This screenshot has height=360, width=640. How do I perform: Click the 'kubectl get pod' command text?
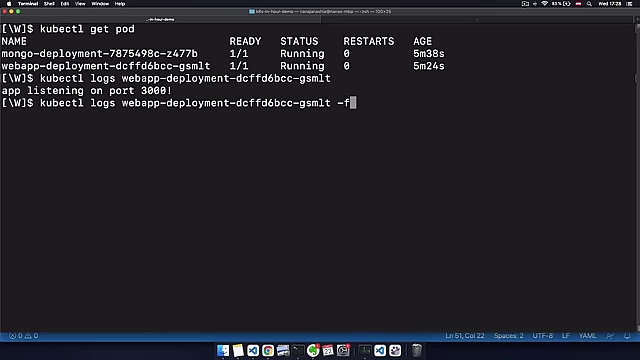(x=87, y=29)
